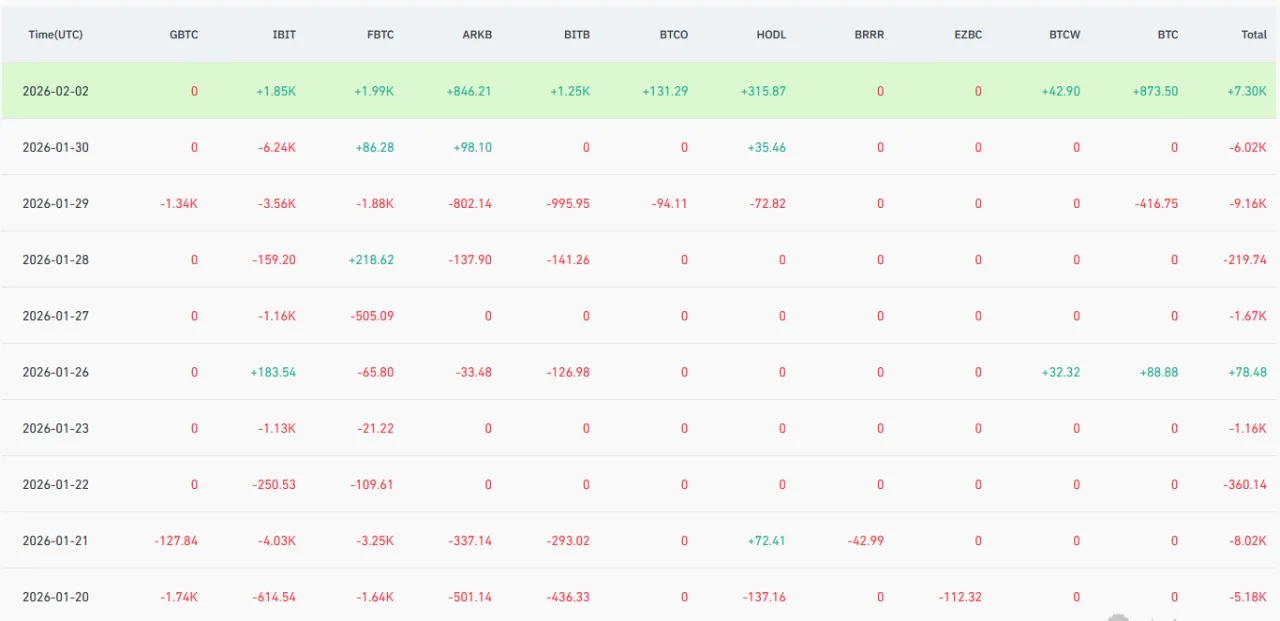Select the ARKB column header

[x=478, y=34]
